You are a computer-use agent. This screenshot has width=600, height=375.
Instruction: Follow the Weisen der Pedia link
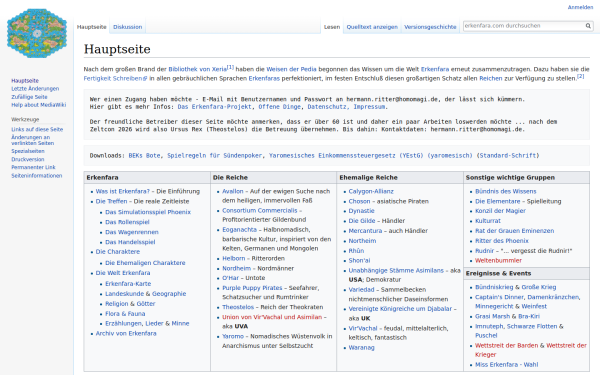pyautogui.click(x=291, y=69)
